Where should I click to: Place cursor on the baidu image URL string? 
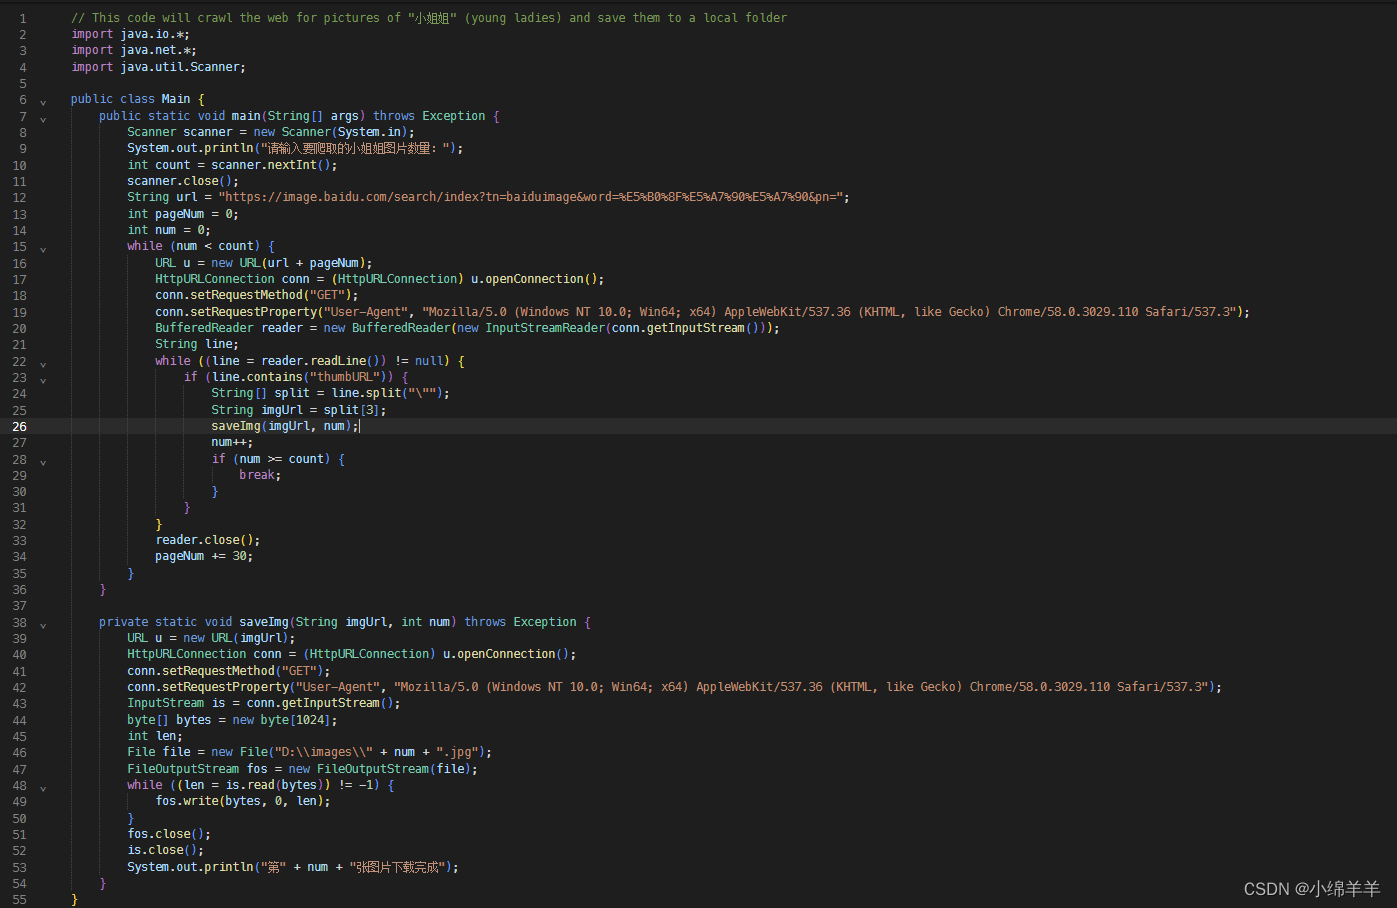(534, 197)
